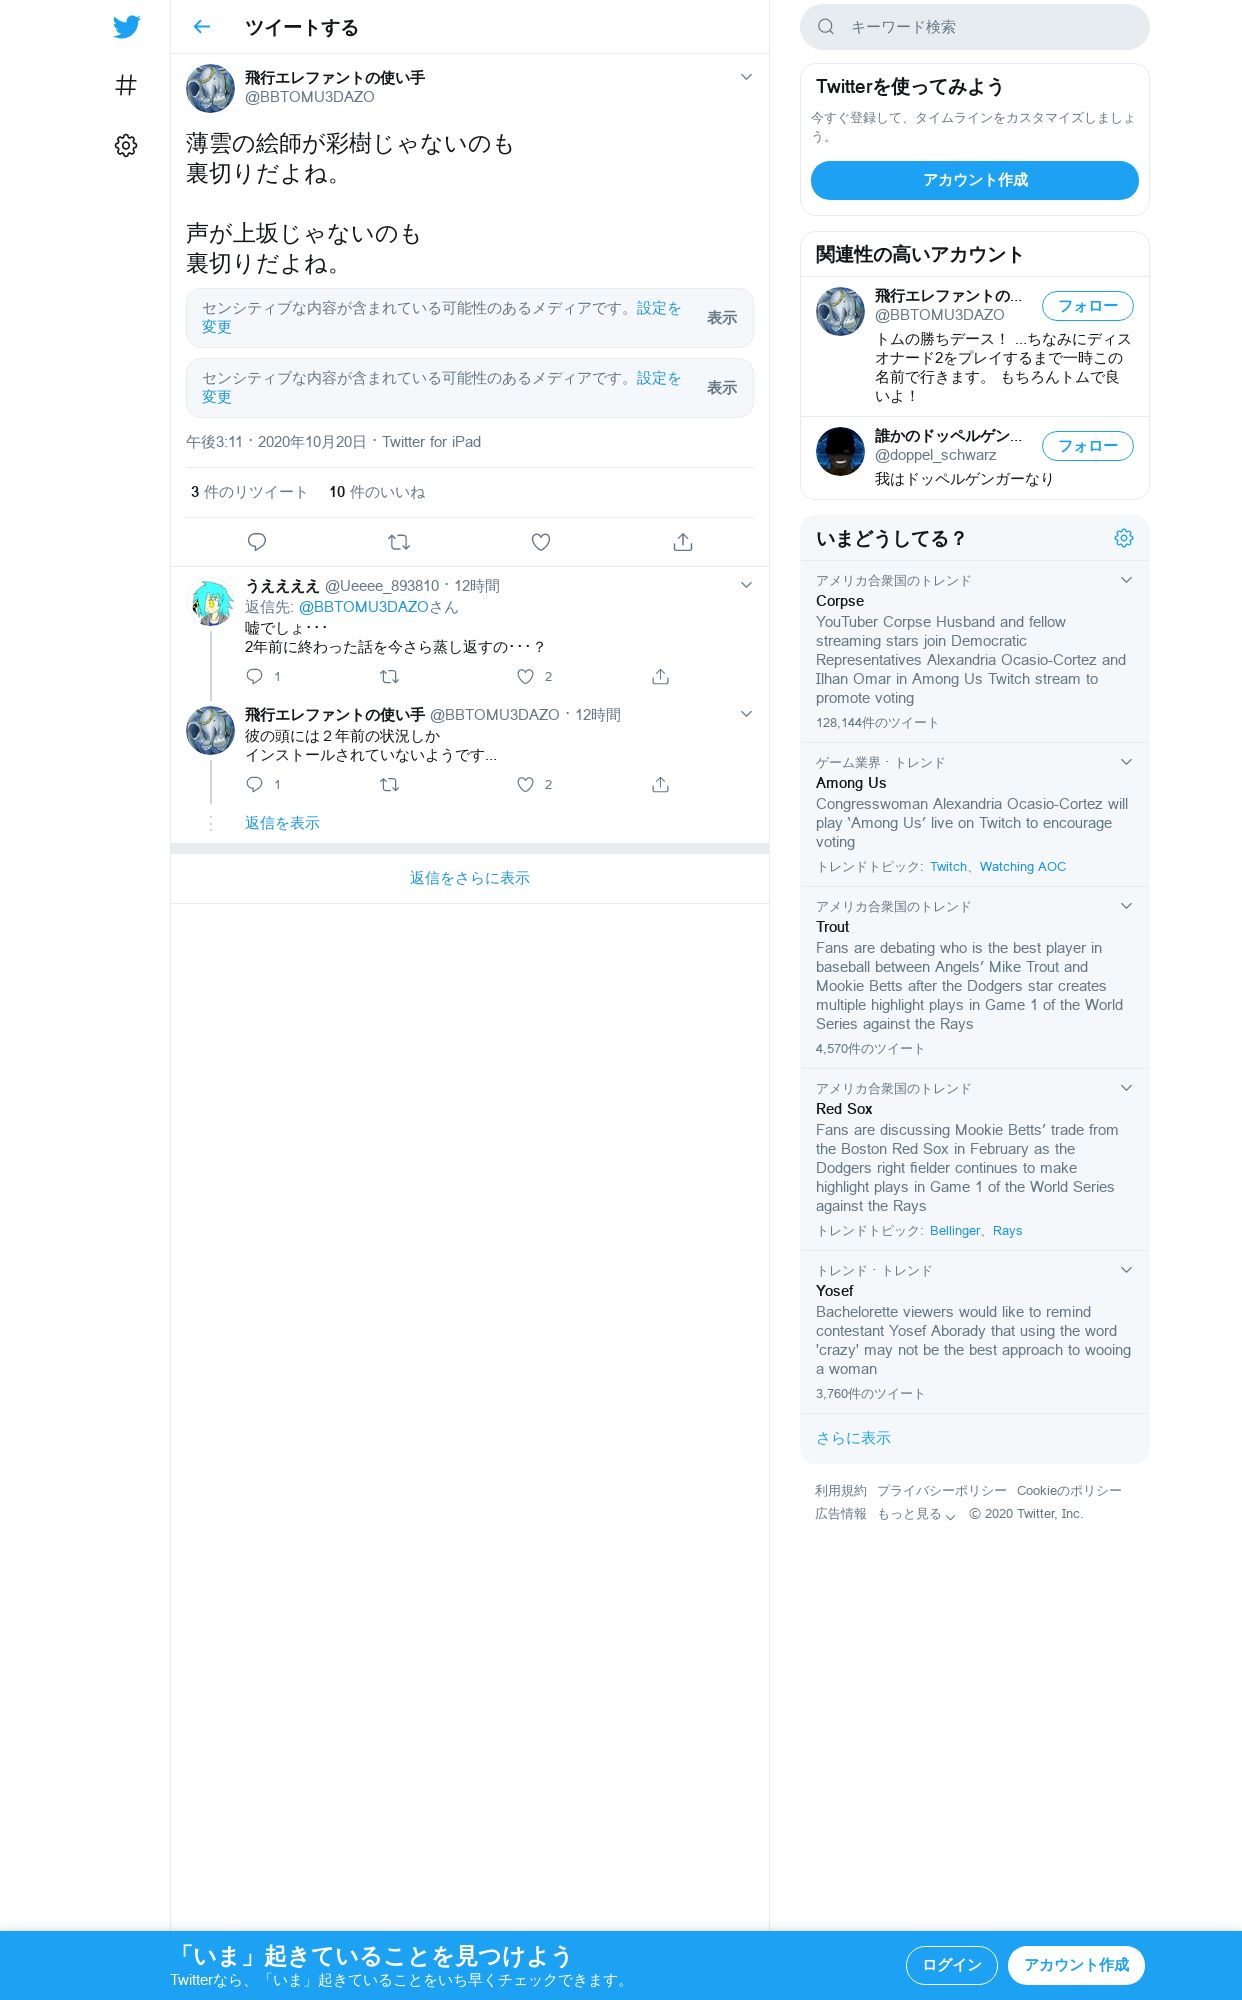
Task: Open the settings gear in left sidebar
Action: coord(126,146)
